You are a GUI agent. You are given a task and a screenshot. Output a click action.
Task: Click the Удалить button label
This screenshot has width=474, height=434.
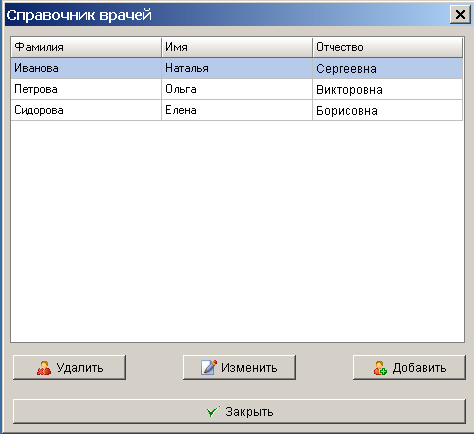[80, 368]
